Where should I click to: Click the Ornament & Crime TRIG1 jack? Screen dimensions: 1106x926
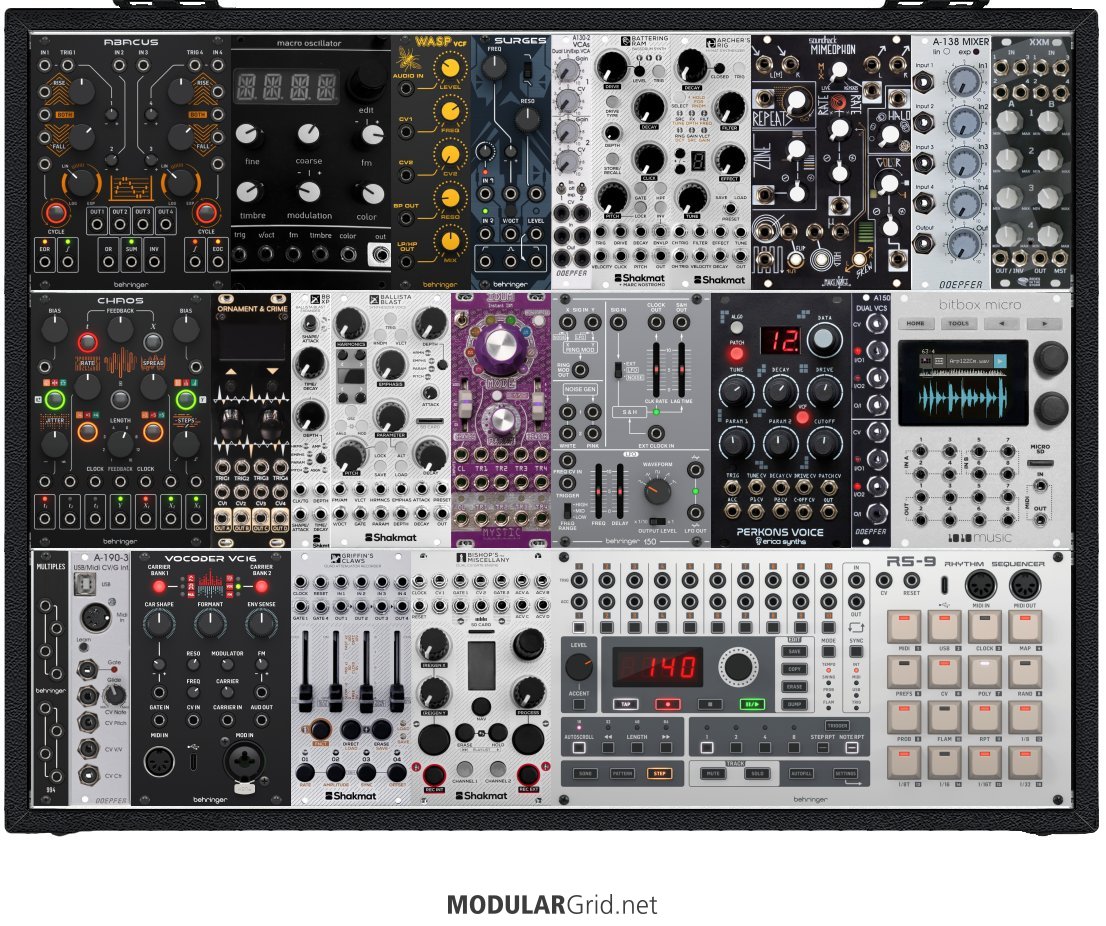(222, 467)
